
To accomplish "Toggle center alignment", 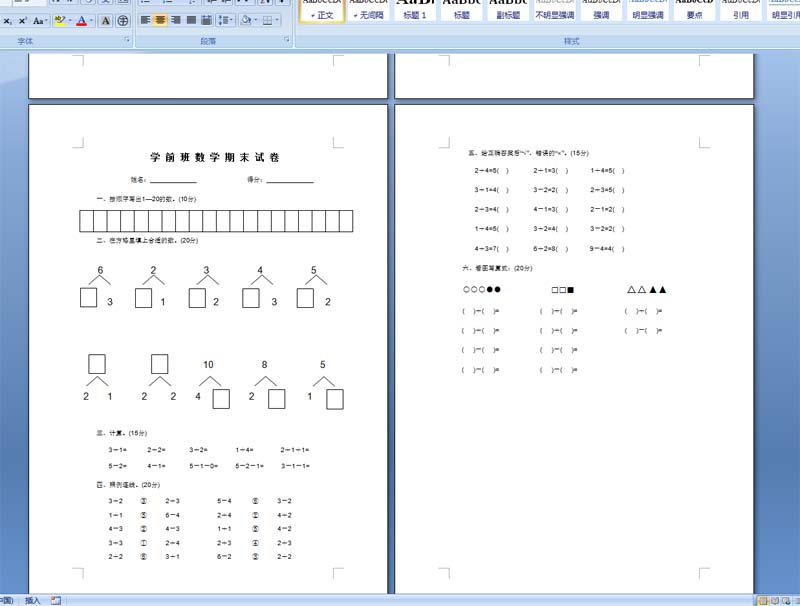I will pos(160,20).
